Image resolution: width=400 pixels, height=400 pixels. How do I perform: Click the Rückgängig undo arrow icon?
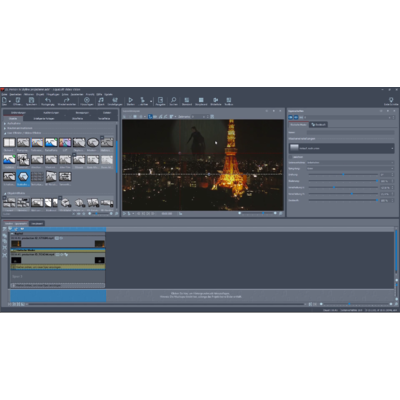48,100
